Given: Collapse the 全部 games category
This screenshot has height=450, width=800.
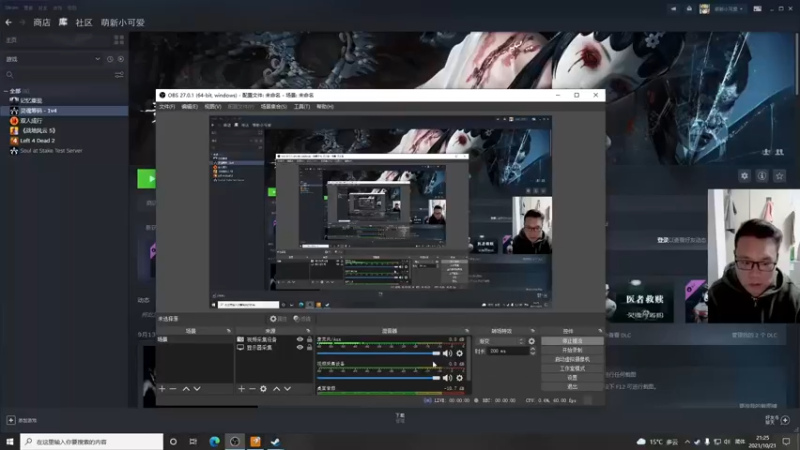Looking at the screenshot, I should click(x=6, y=91).
